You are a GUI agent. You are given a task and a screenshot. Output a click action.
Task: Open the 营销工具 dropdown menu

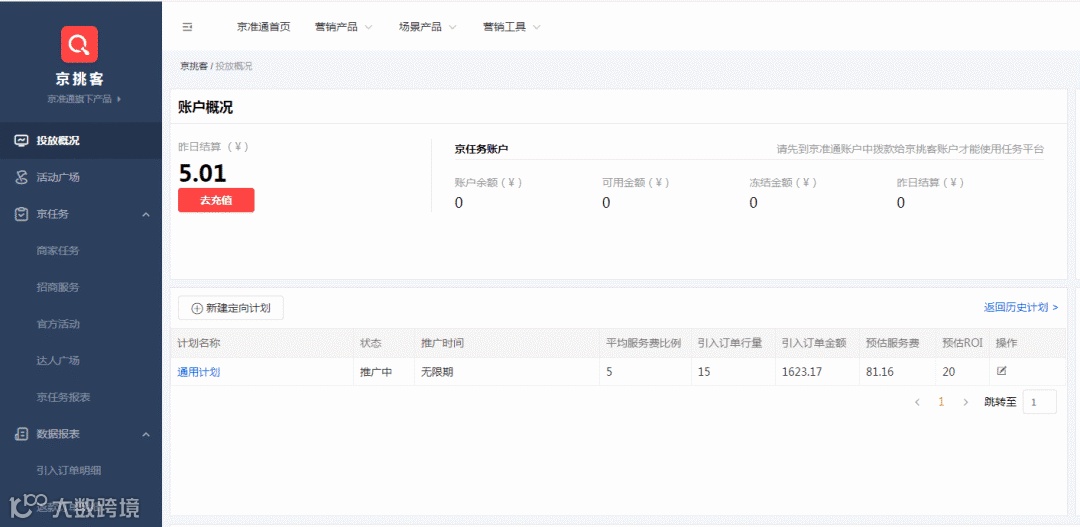511,27
